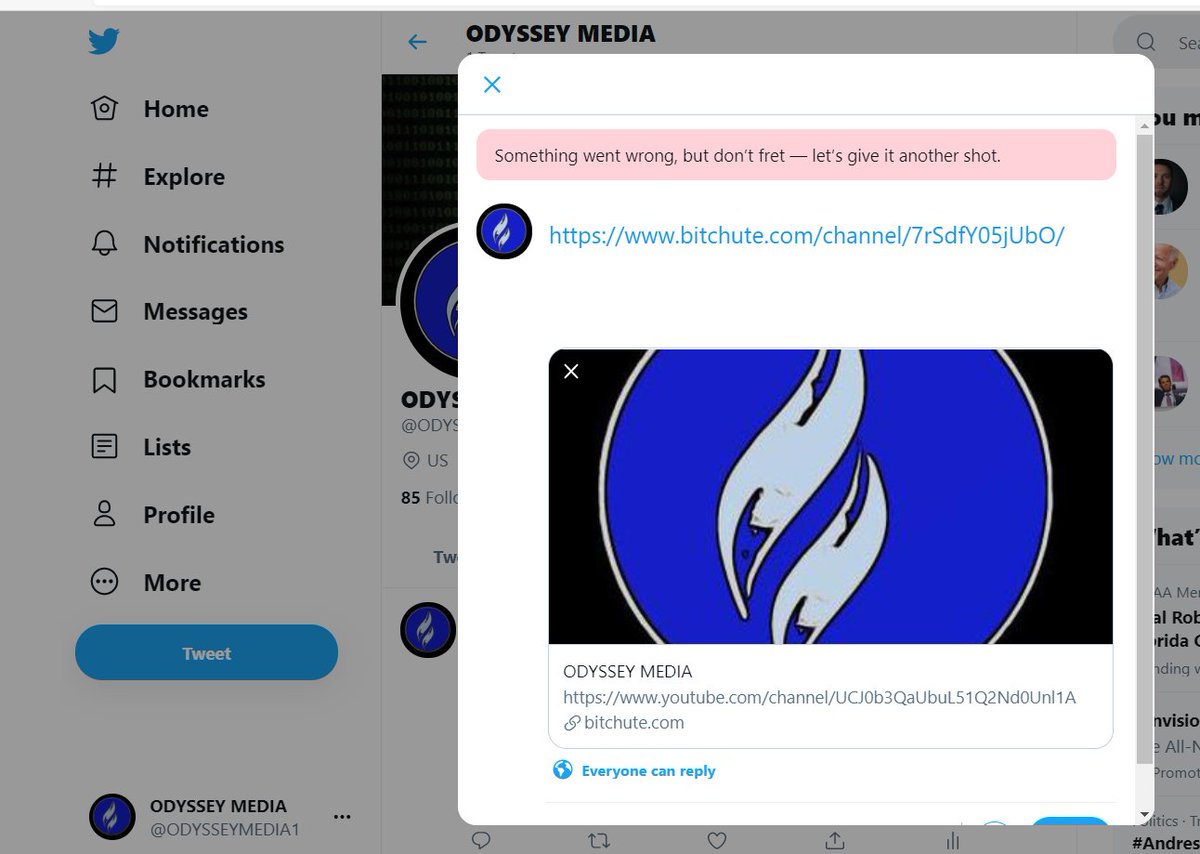
Task: Open Explore in sidebar
Action: (x=157, y=177)
